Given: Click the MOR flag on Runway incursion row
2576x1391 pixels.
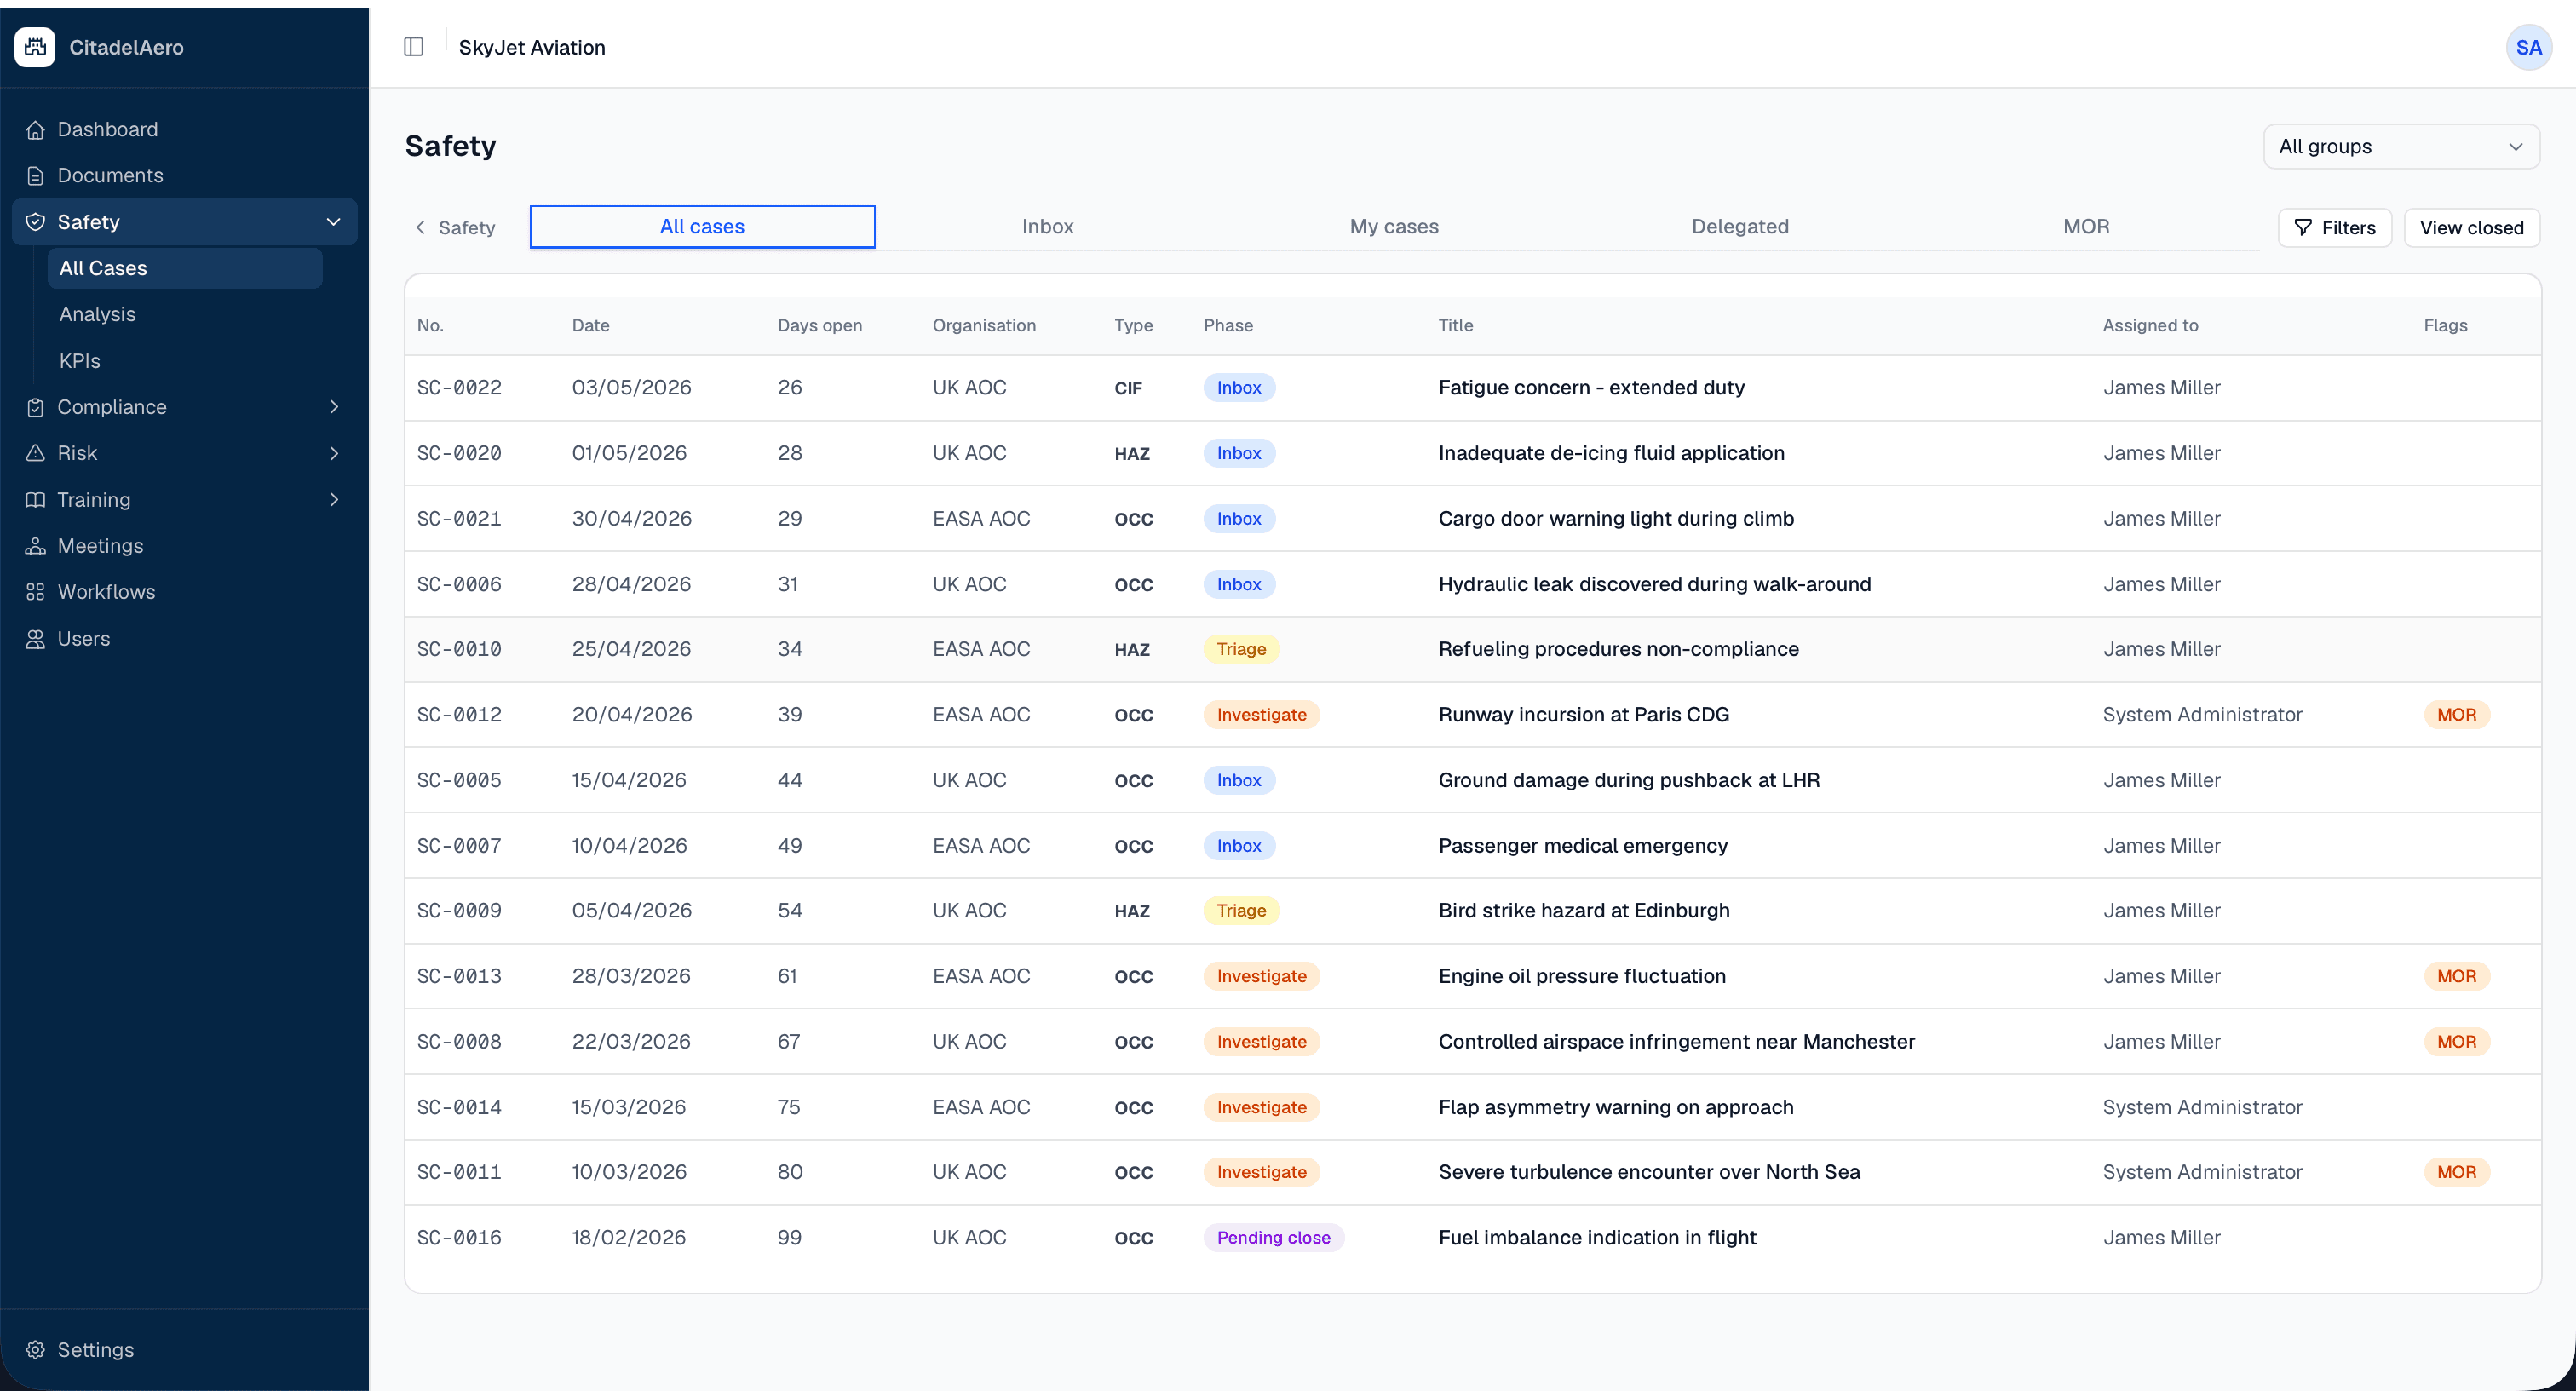Looking at the screenshot, I should click(x=2456, y=715).
